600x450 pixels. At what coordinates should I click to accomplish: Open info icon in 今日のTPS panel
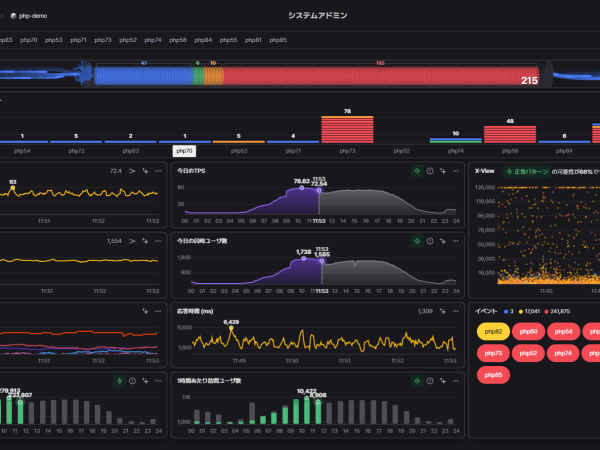click(x=430, y=171)
